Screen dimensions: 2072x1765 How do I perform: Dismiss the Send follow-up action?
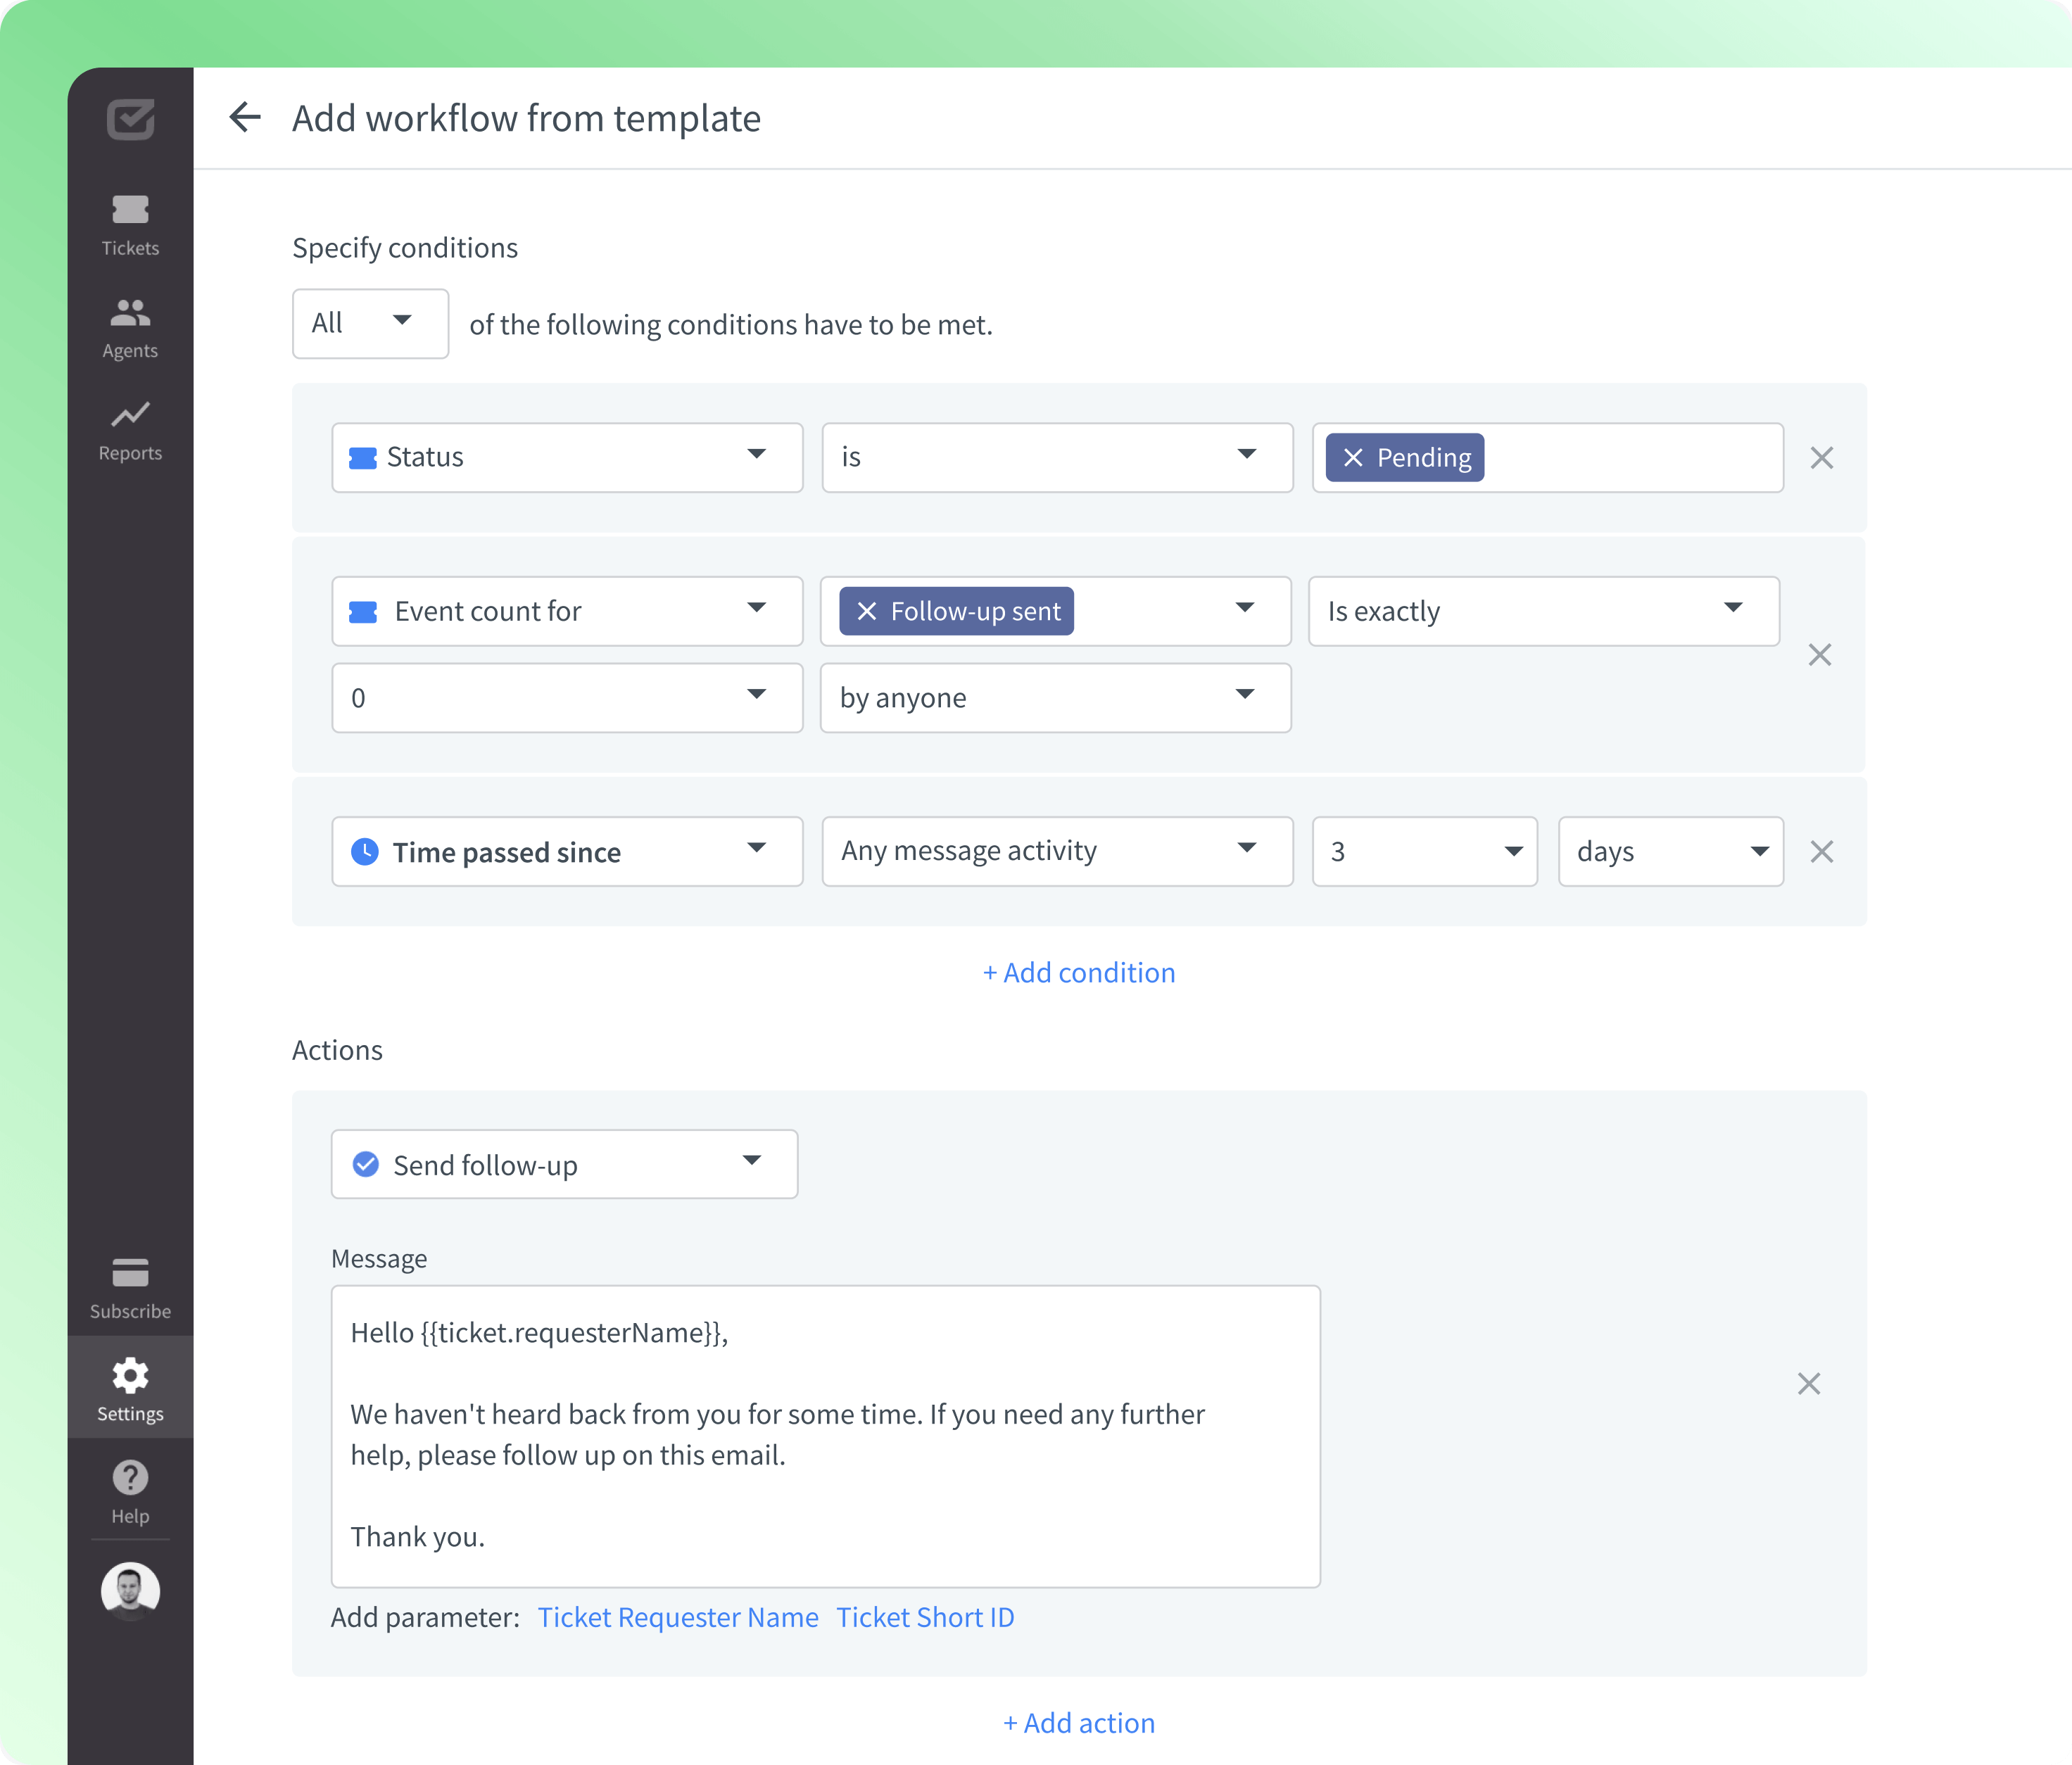1809,1383
